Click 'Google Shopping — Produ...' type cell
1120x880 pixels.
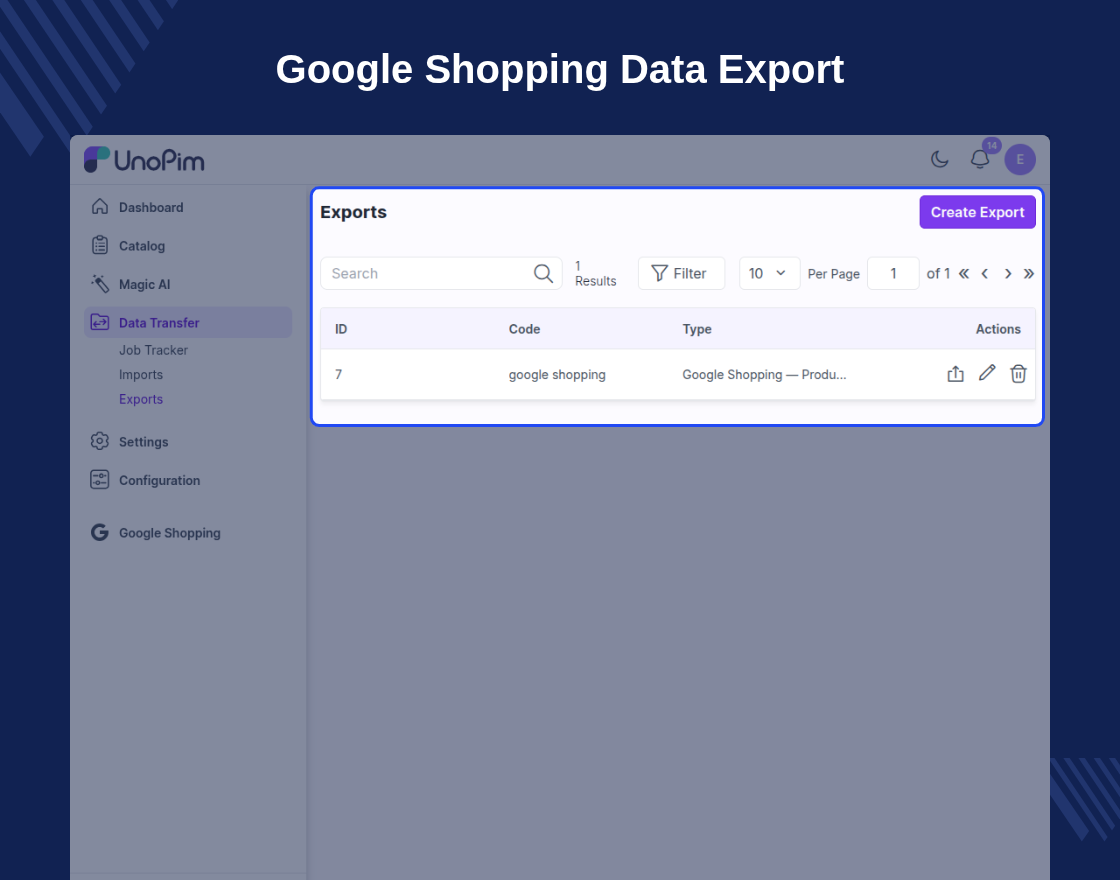click(764, 375)
